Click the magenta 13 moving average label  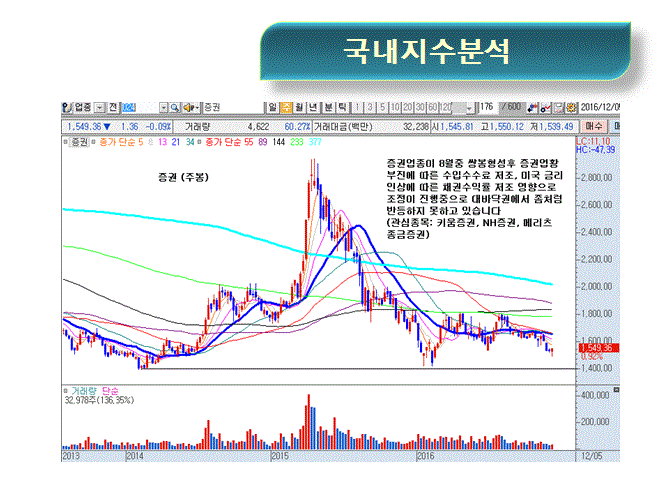[162, 142]
